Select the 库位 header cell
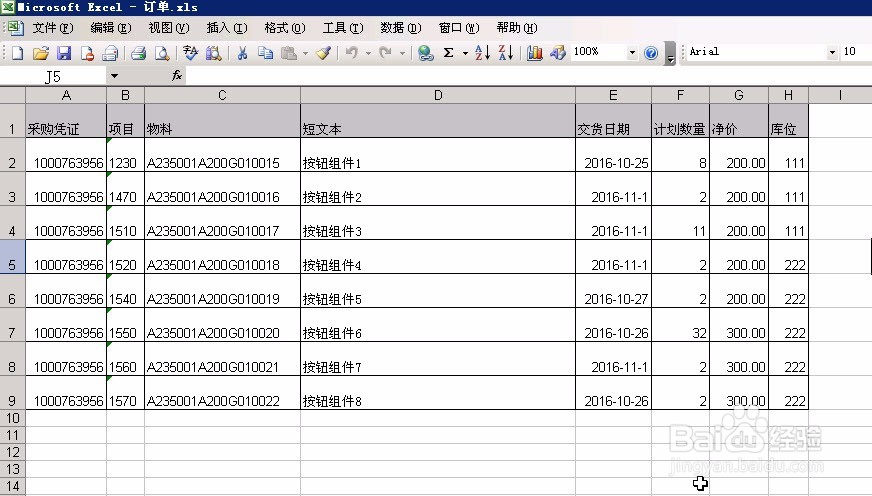The height and width of the screenshot is (496, 872). click(788, 121)
